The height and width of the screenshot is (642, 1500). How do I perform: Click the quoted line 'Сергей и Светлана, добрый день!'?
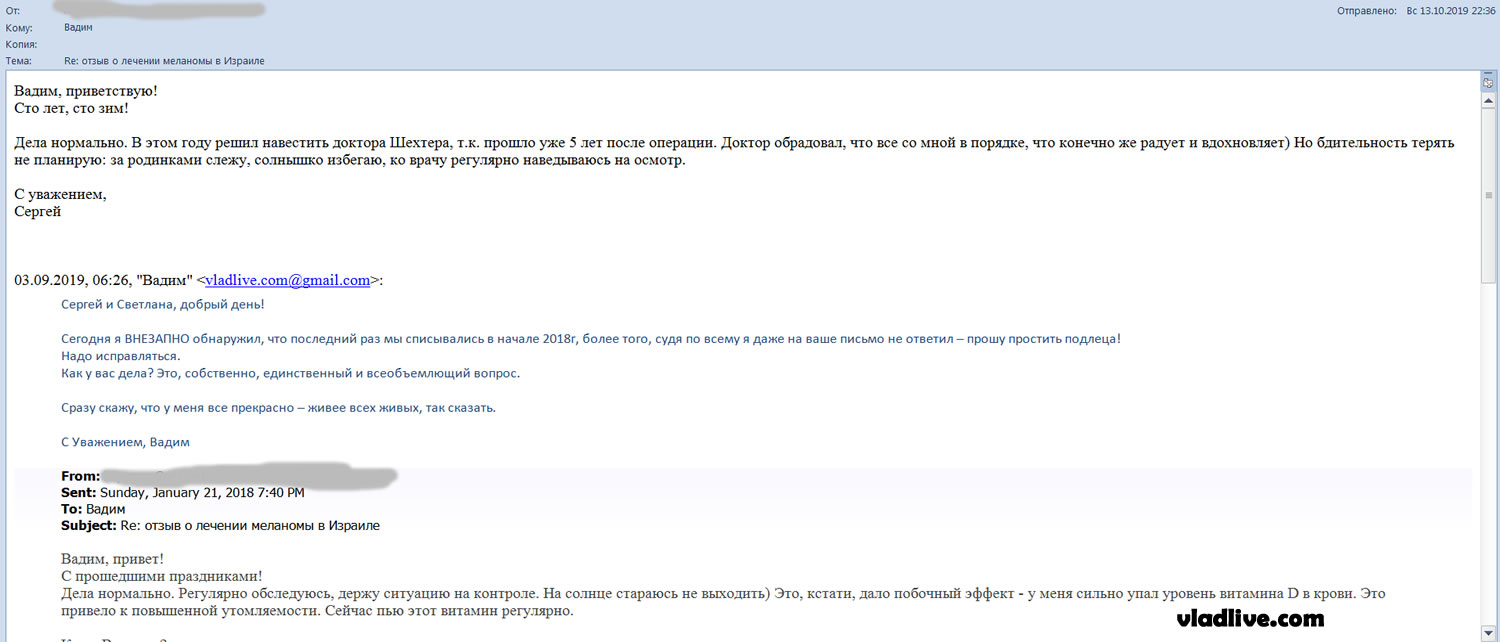tap(163, 304)
